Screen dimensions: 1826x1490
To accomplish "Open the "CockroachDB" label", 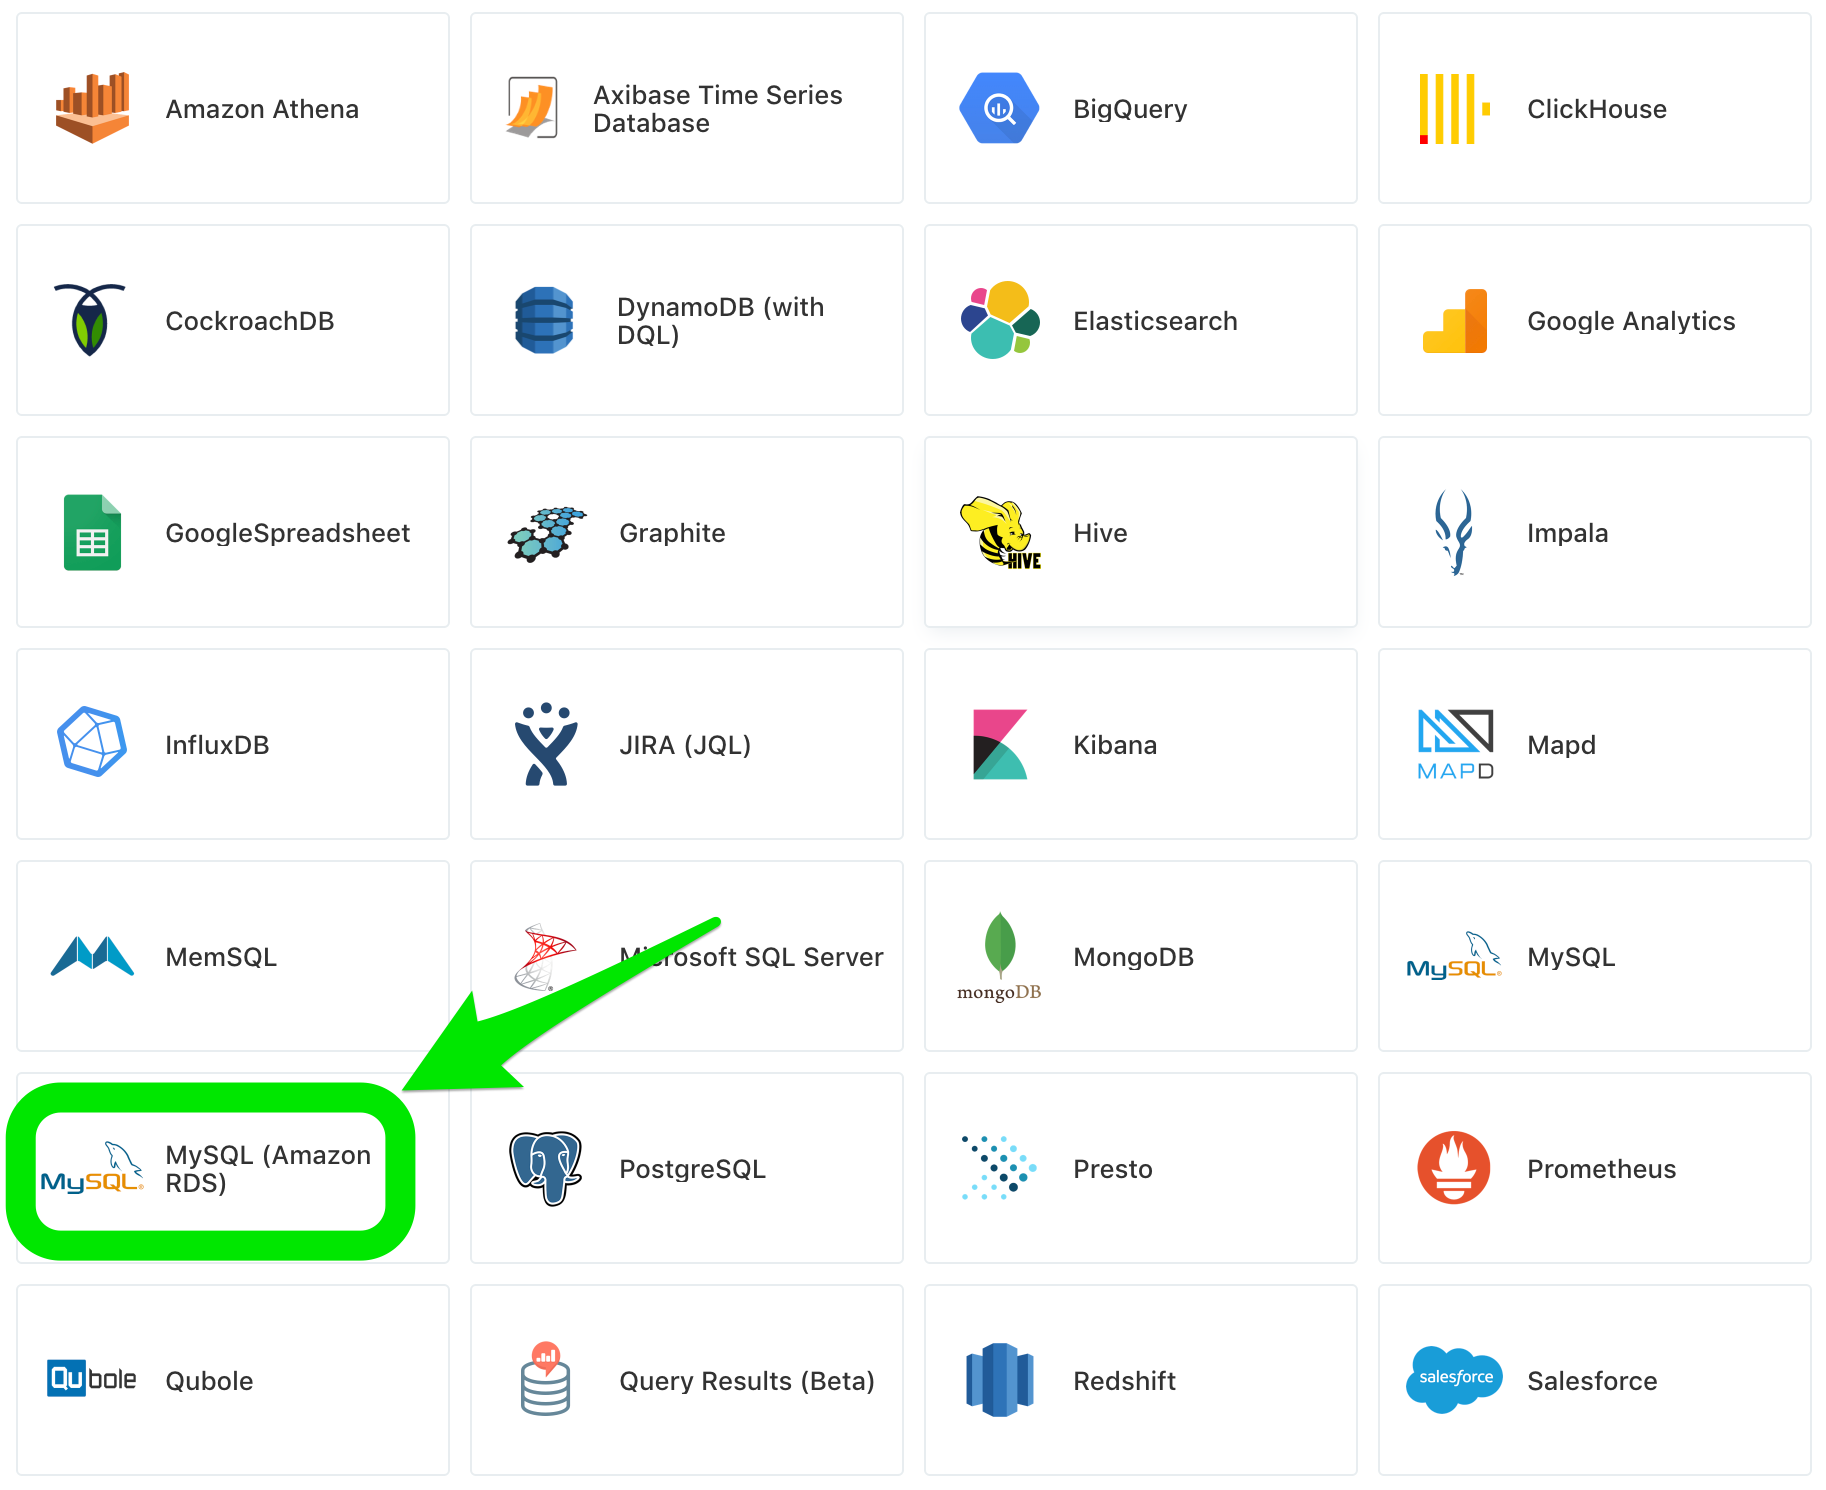I will [x=250, y=321].
